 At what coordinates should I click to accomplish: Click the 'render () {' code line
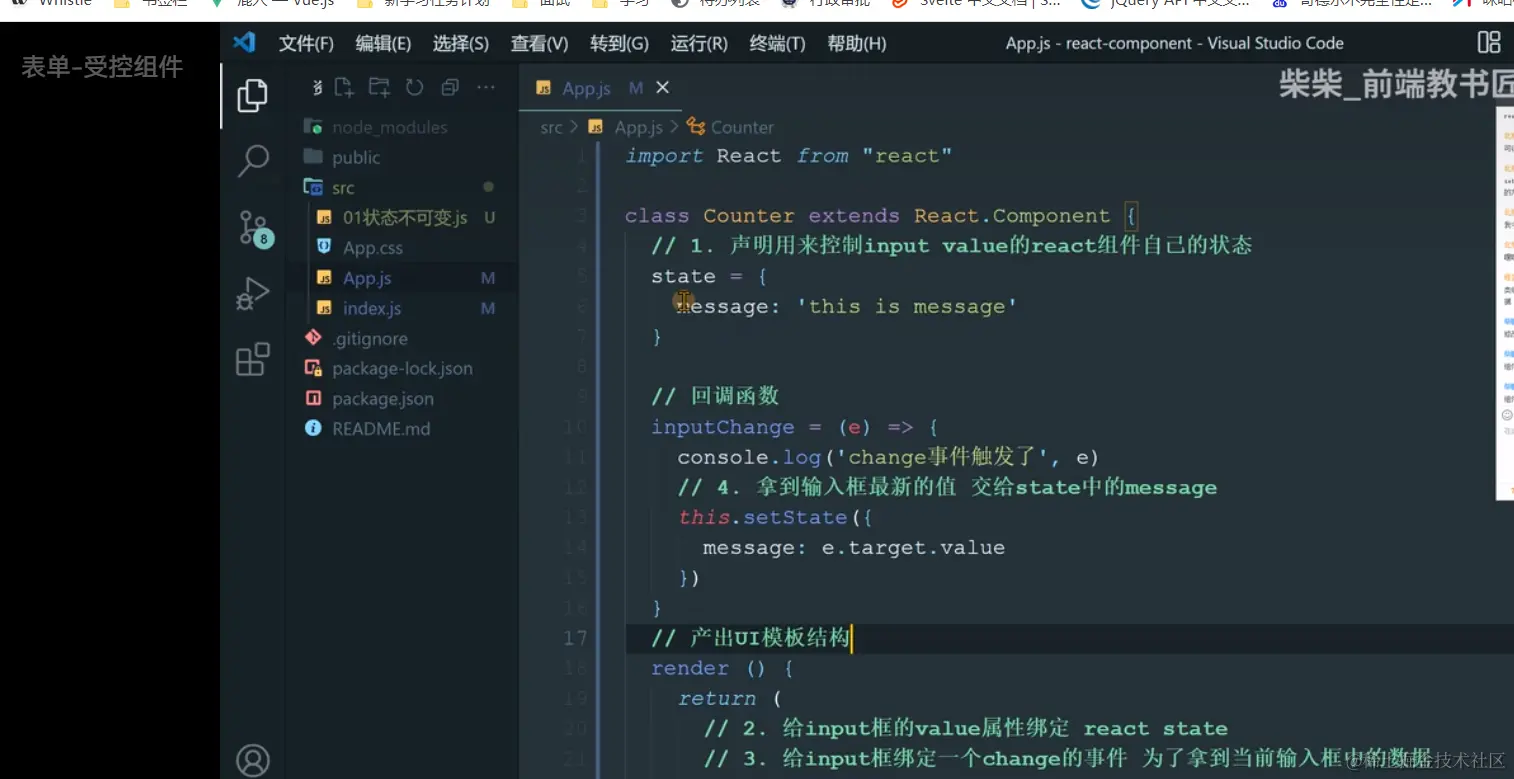pos(722,668)
